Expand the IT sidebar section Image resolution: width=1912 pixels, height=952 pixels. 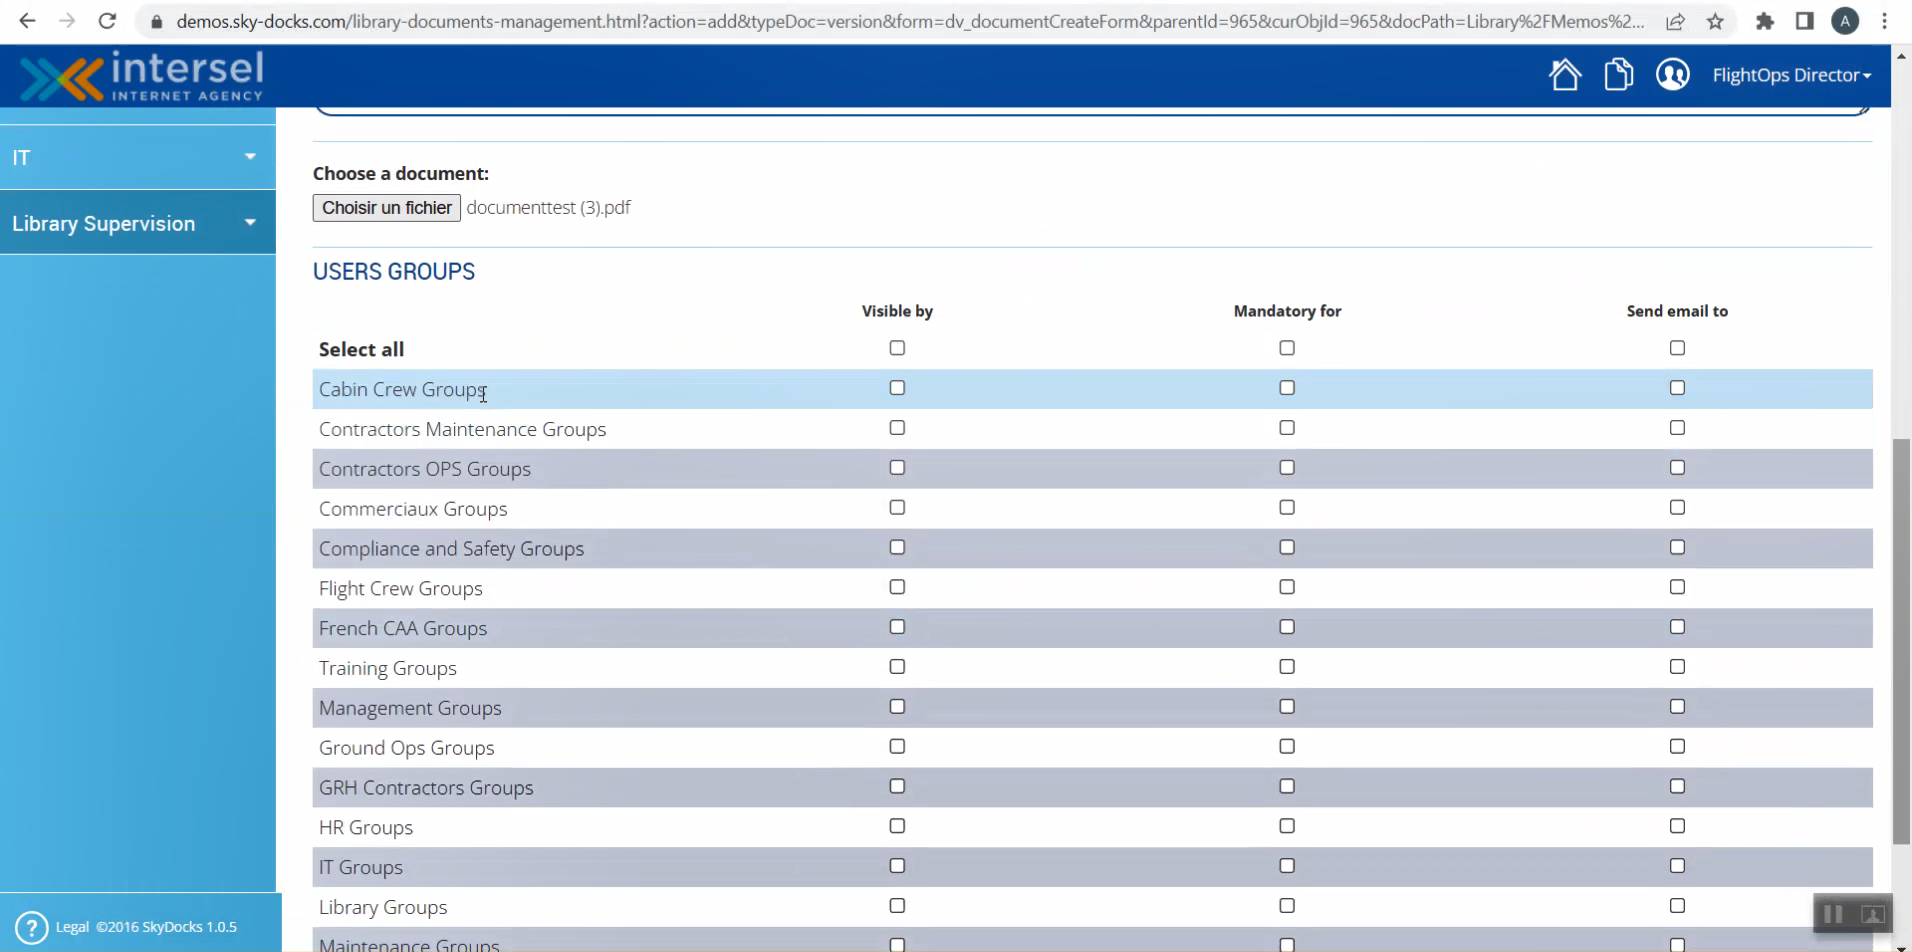pyautogui.click(x=138, y=157)
